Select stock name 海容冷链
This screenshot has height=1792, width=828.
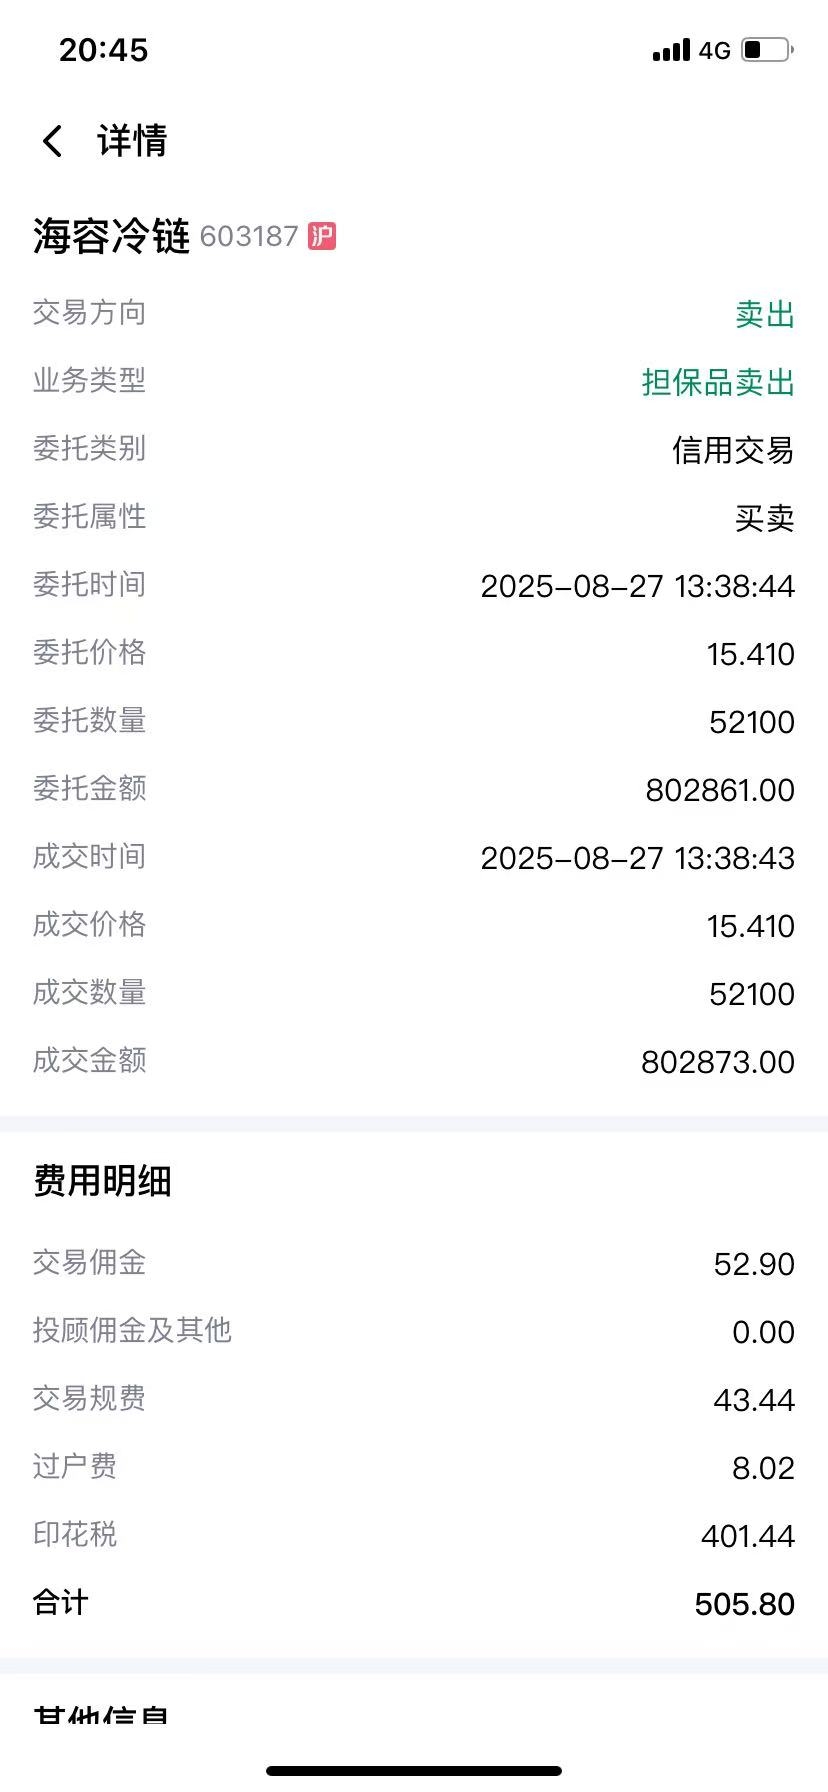111,236
